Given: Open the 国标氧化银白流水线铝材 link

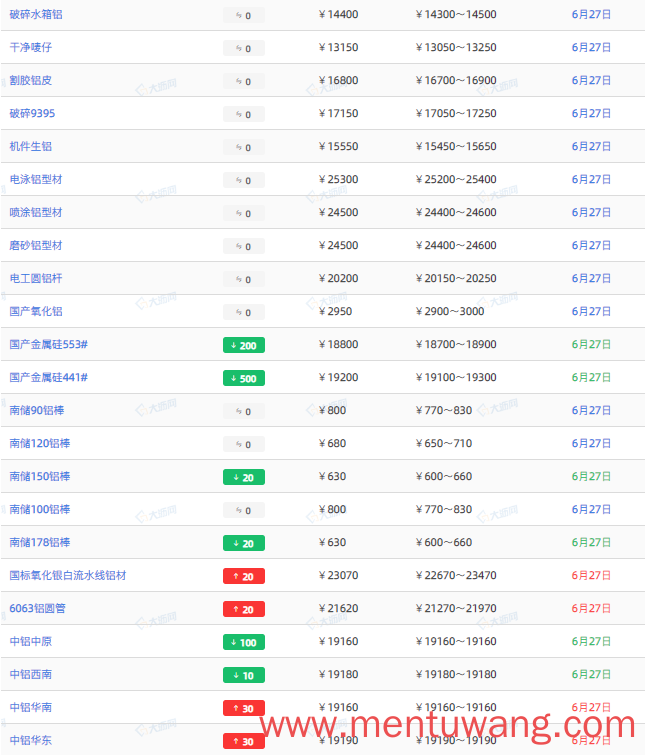Looking at the screenshot, I should 68,575.
